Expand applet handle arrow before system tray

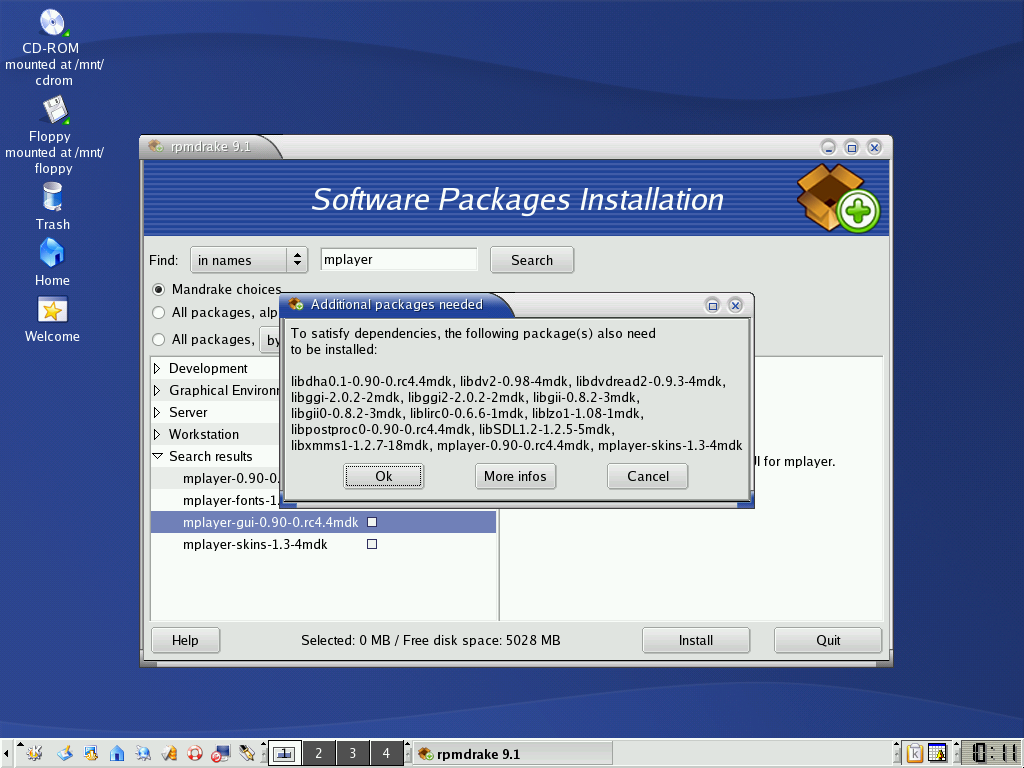tap(897, 744)
